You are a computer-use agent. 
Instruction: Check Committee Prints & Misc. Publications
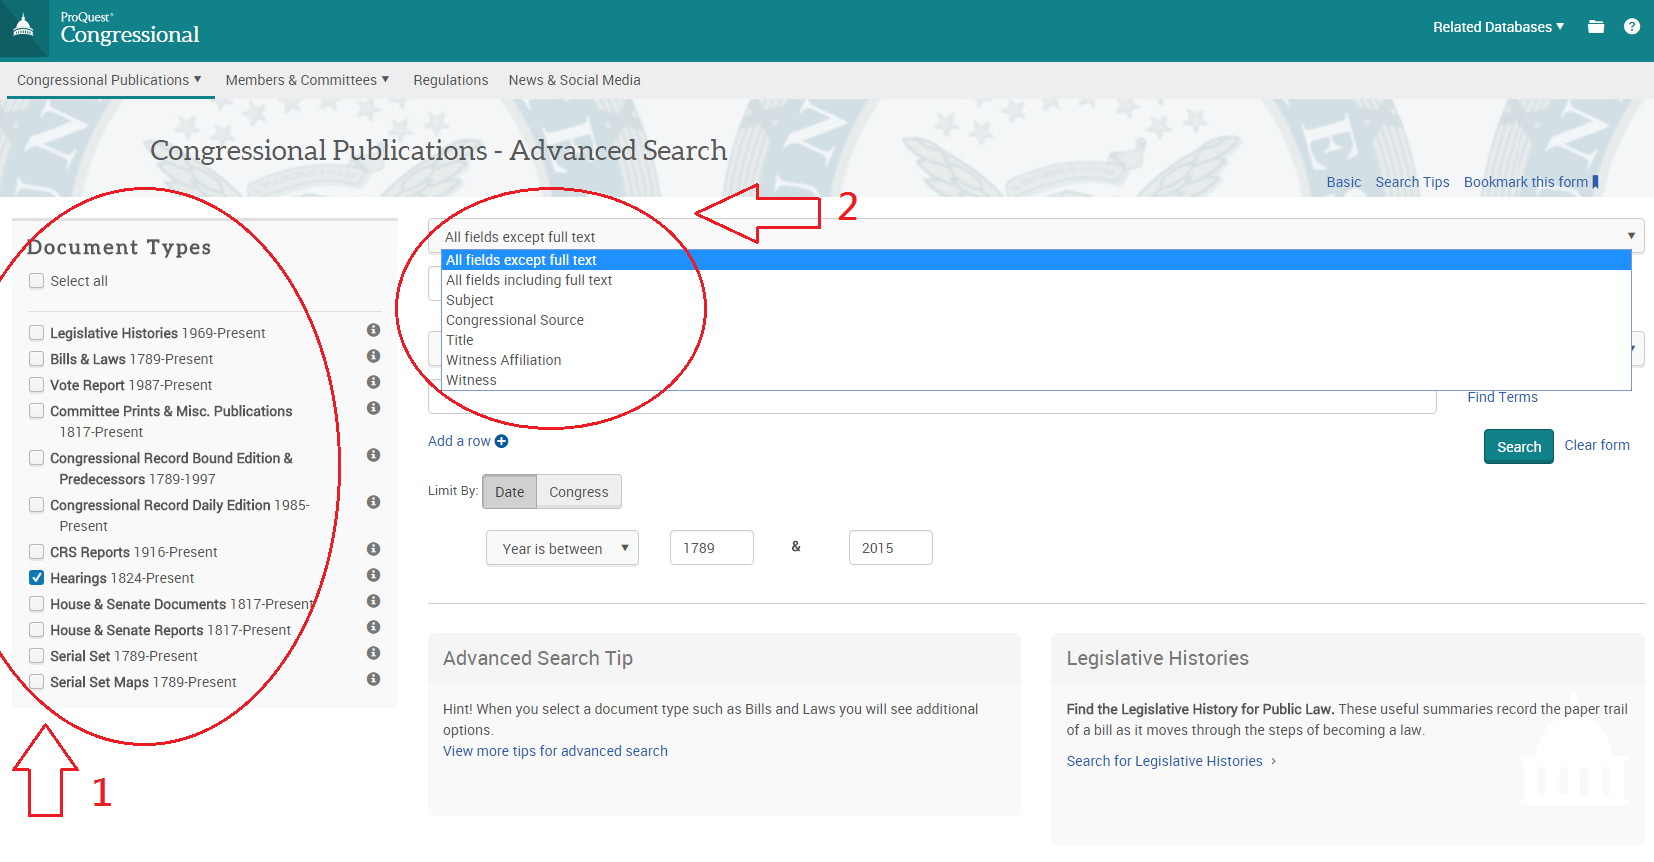point(37,411)
